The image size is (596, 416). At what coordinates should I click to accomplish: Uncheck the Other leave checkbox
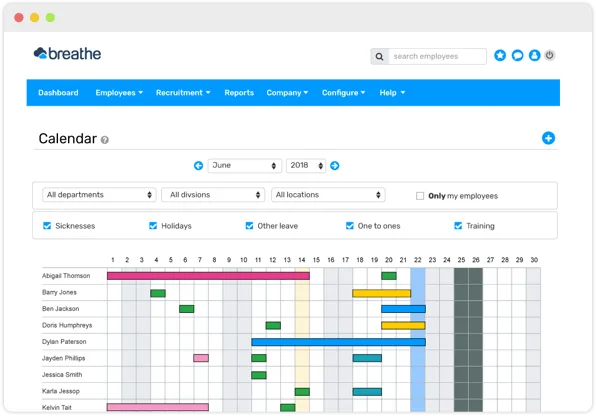tap(249, 226)
